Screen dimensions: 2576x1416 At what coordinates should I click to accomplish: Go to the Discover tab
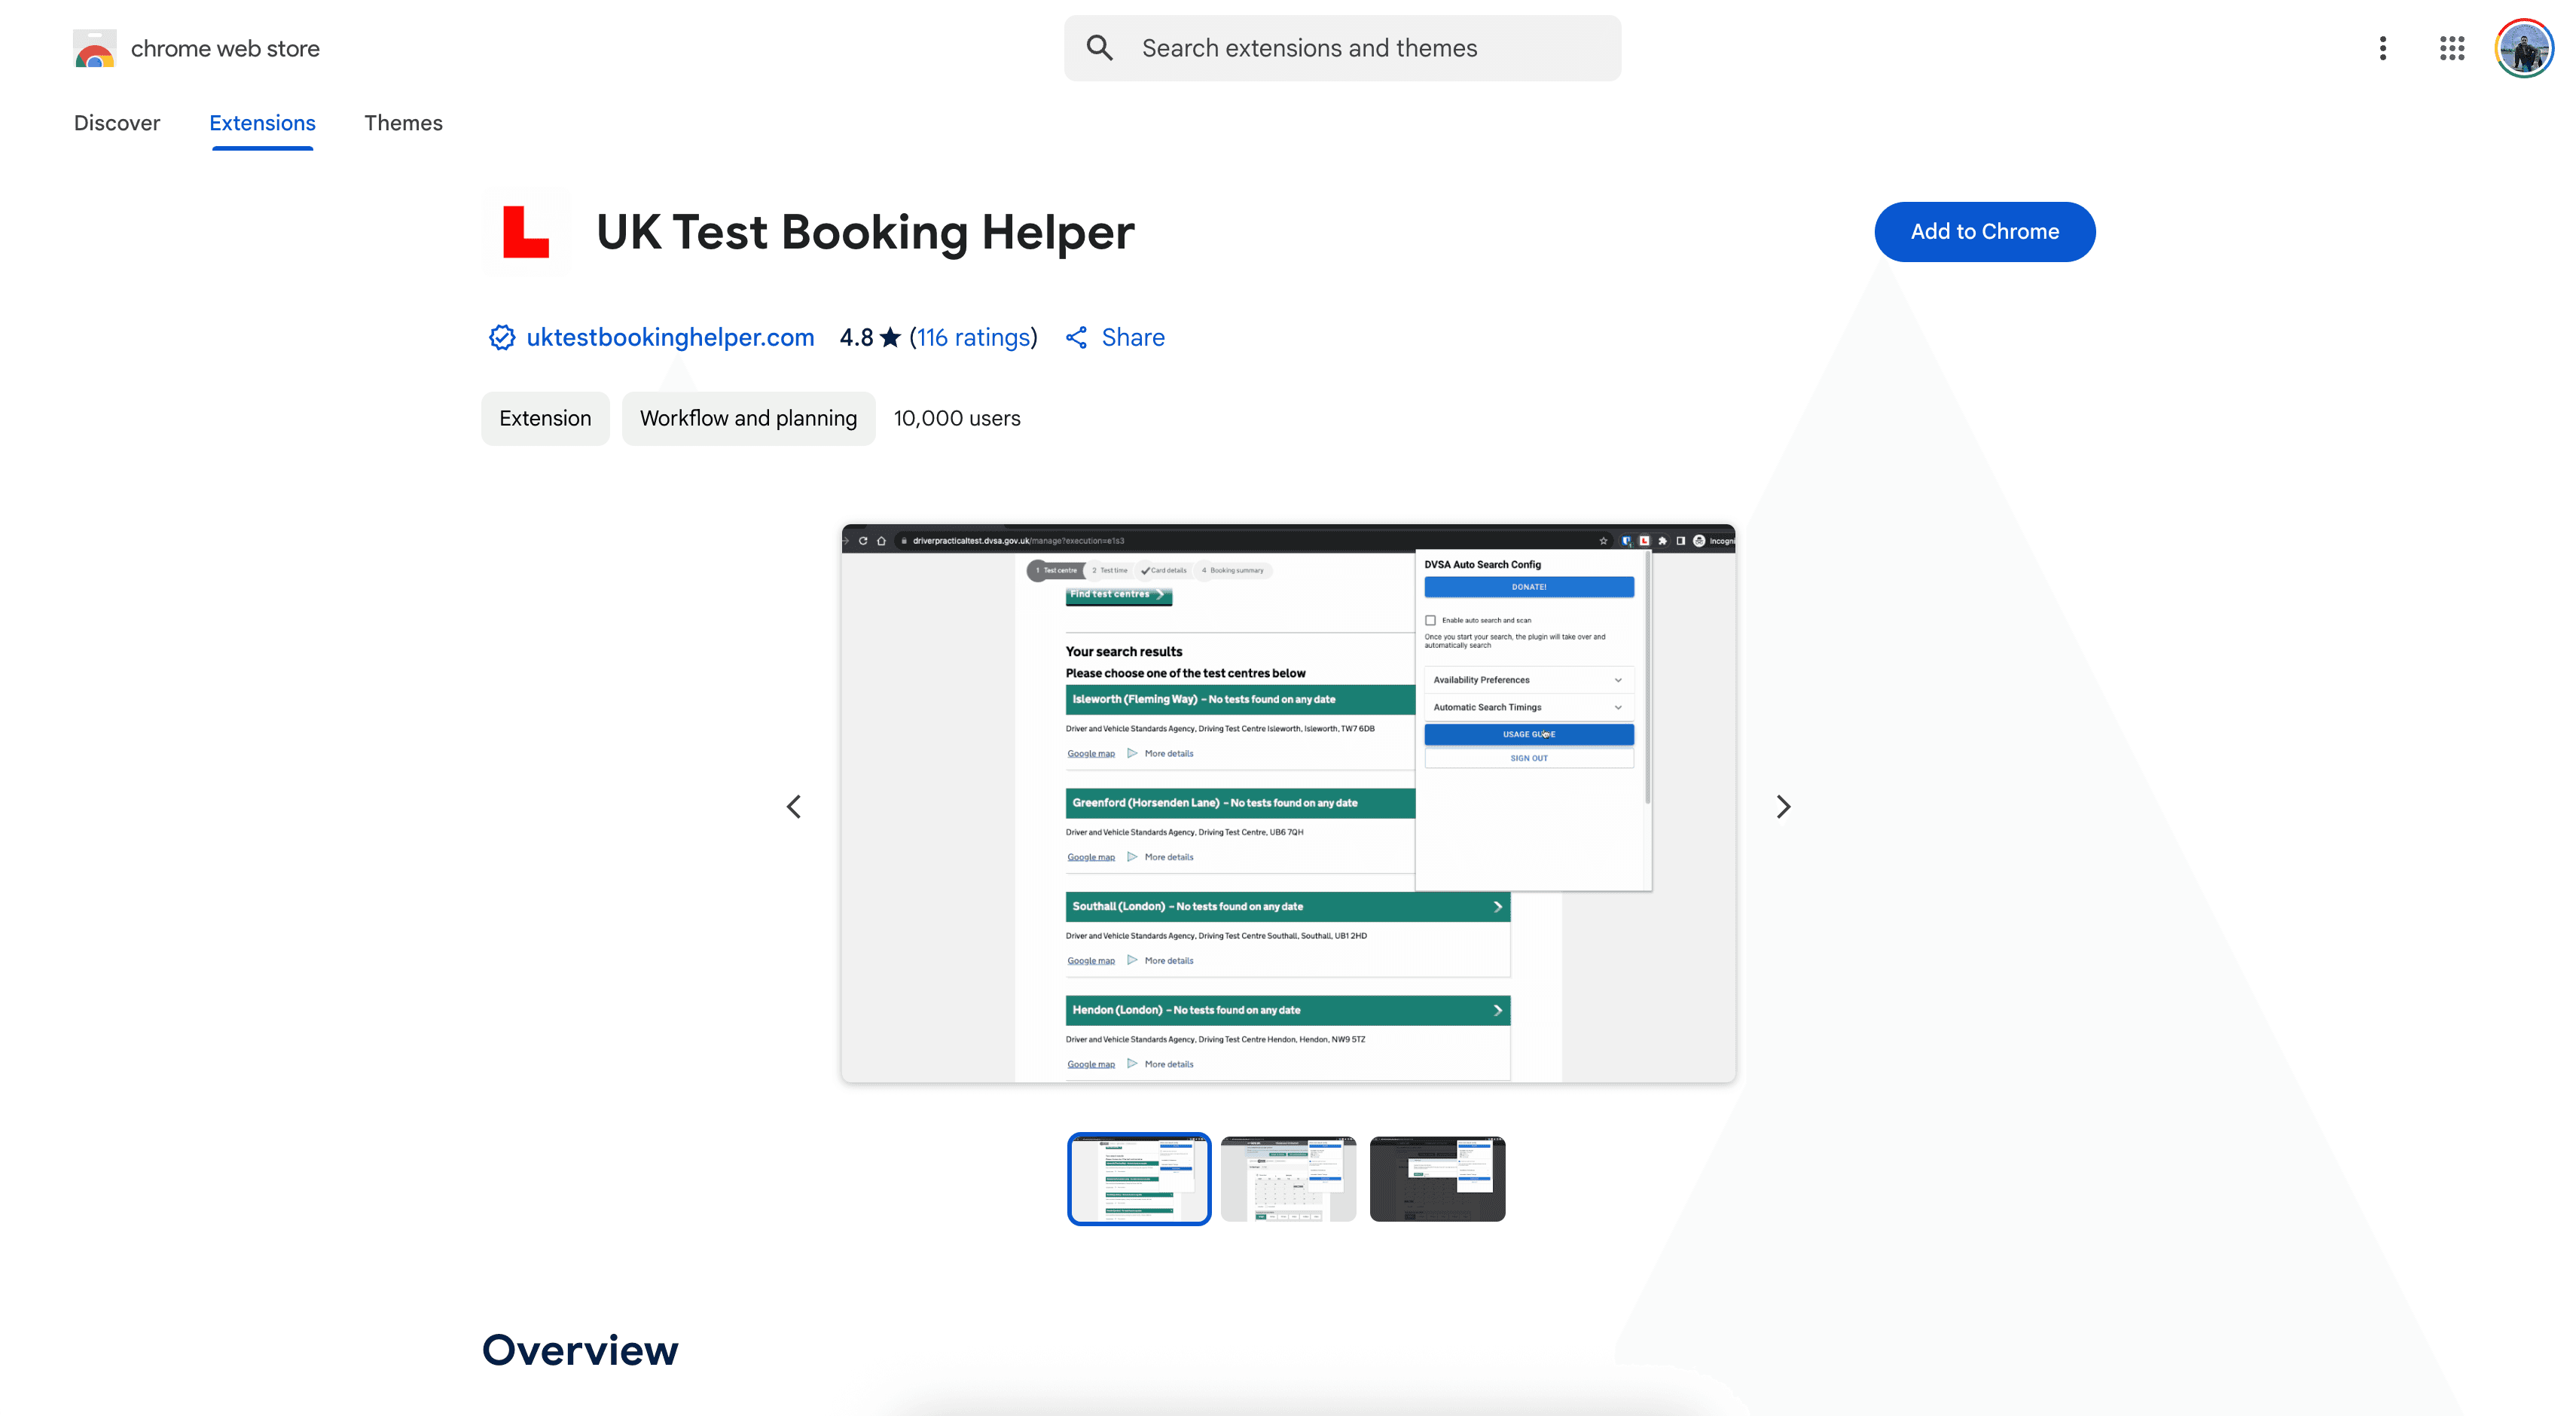pyautogui.click(x=117, y=123)
